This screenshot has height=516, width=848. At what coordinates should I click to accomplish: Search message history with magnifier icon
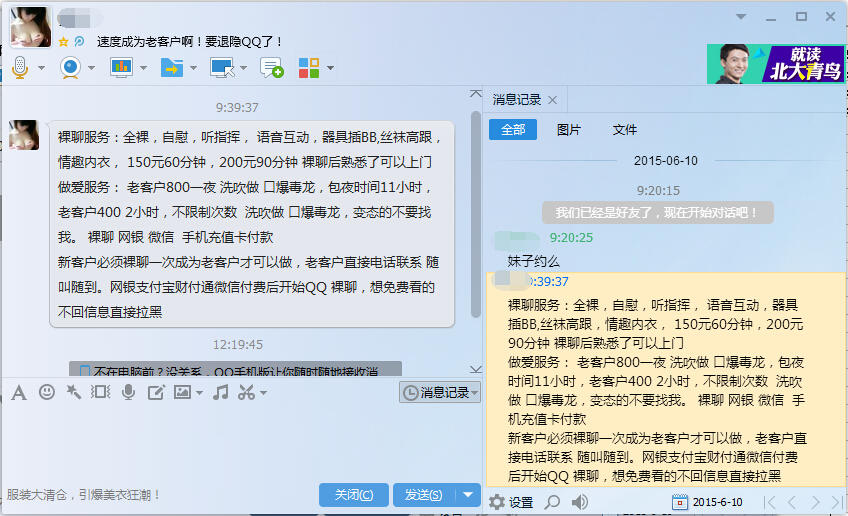(x=552, y=502)
